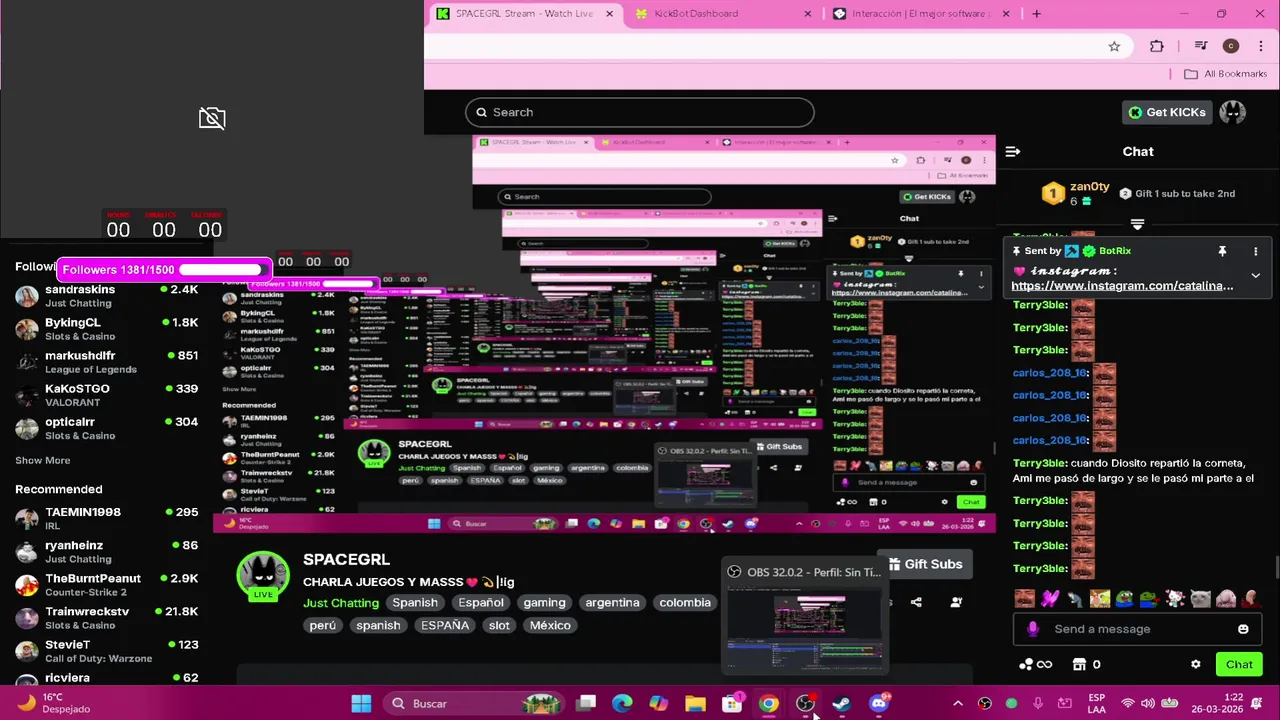Click the Get KICKs button
1280x720 pixels.
pos(1167,112)
